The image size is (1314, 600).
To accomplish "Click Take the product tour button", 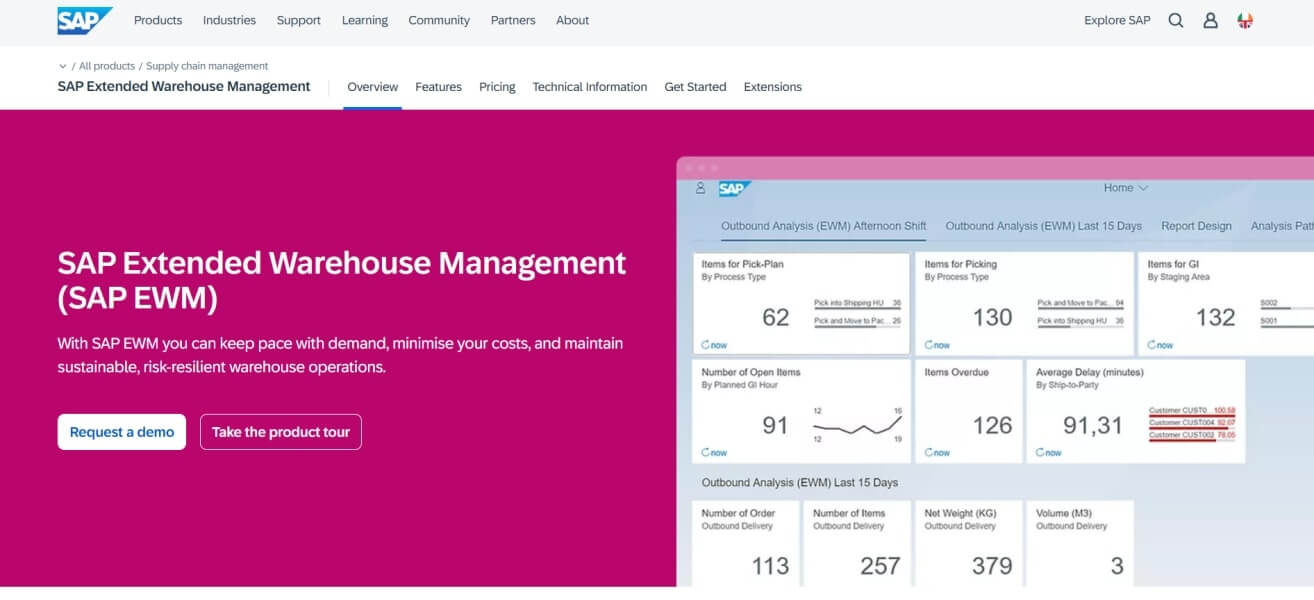I will tap(281, 432).
